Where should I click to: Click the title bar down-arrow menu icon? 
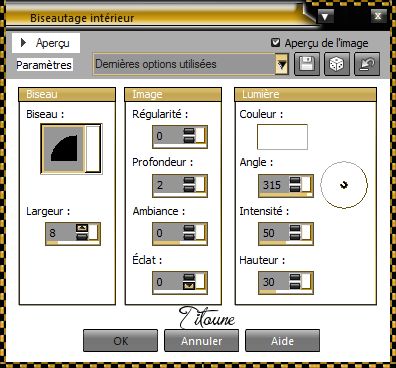[325, 17]
